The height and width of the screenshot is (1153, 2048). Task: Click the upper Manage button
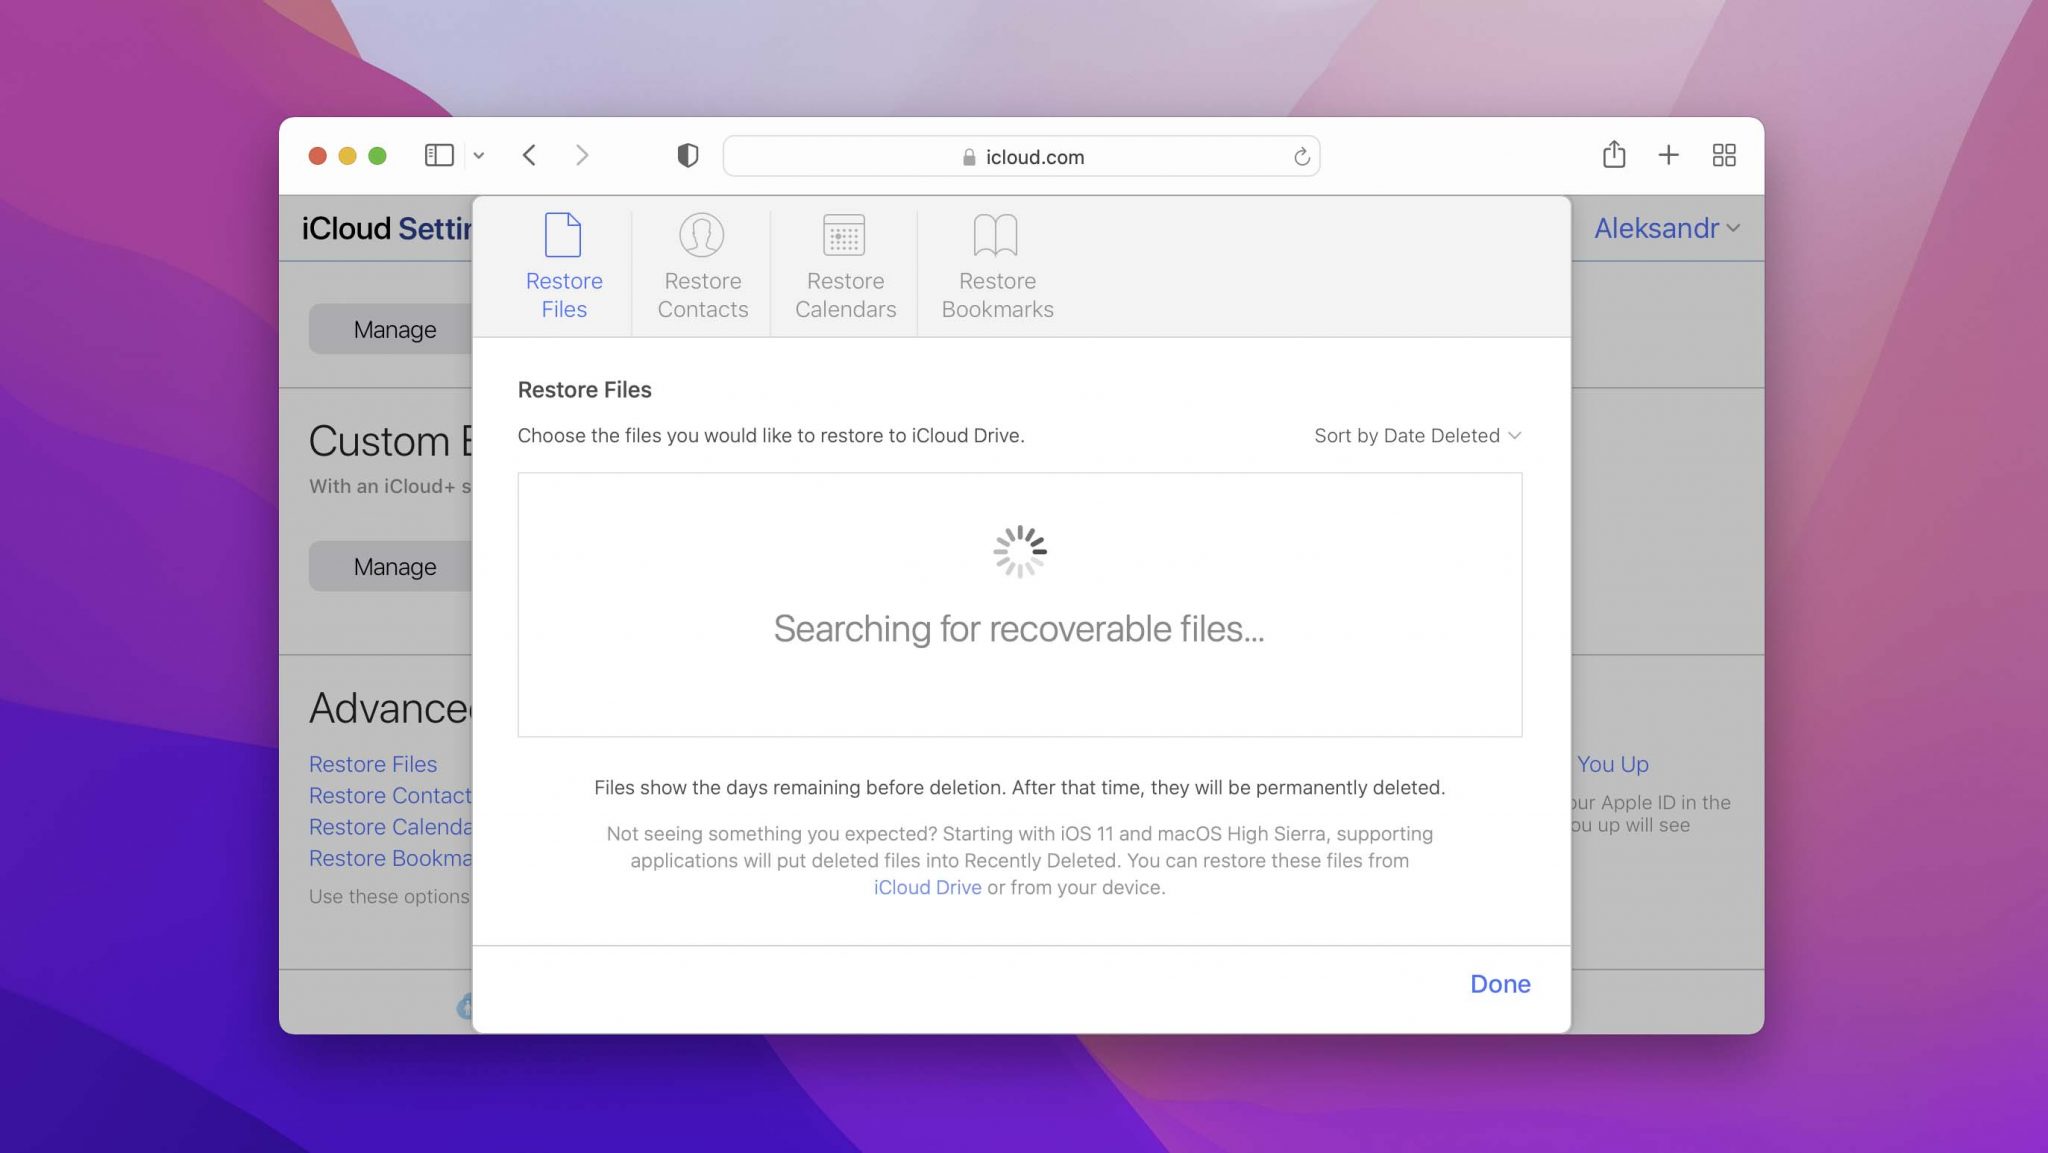pyautogui.click(x=391, y=329)
